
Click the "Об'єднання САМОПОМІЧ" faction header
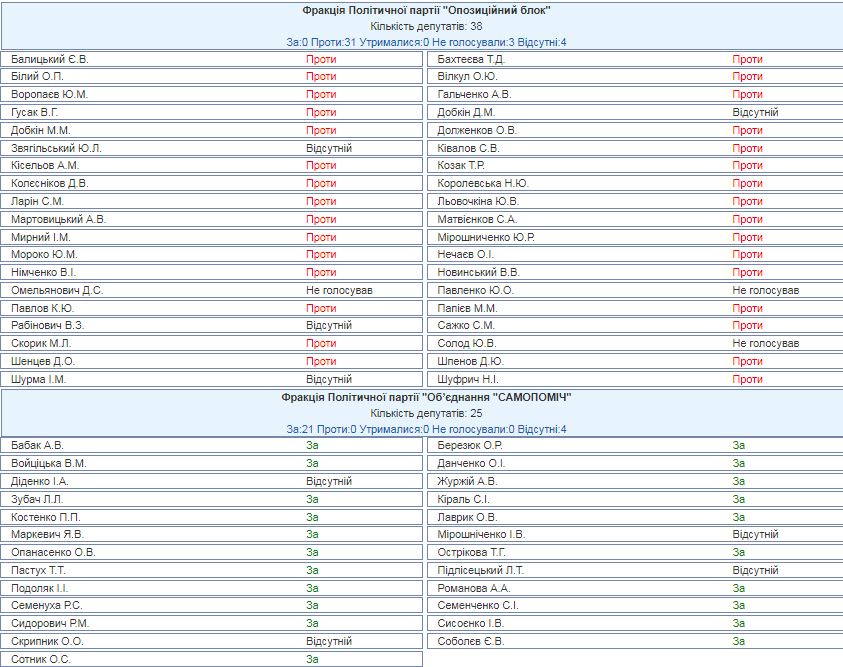427,397
